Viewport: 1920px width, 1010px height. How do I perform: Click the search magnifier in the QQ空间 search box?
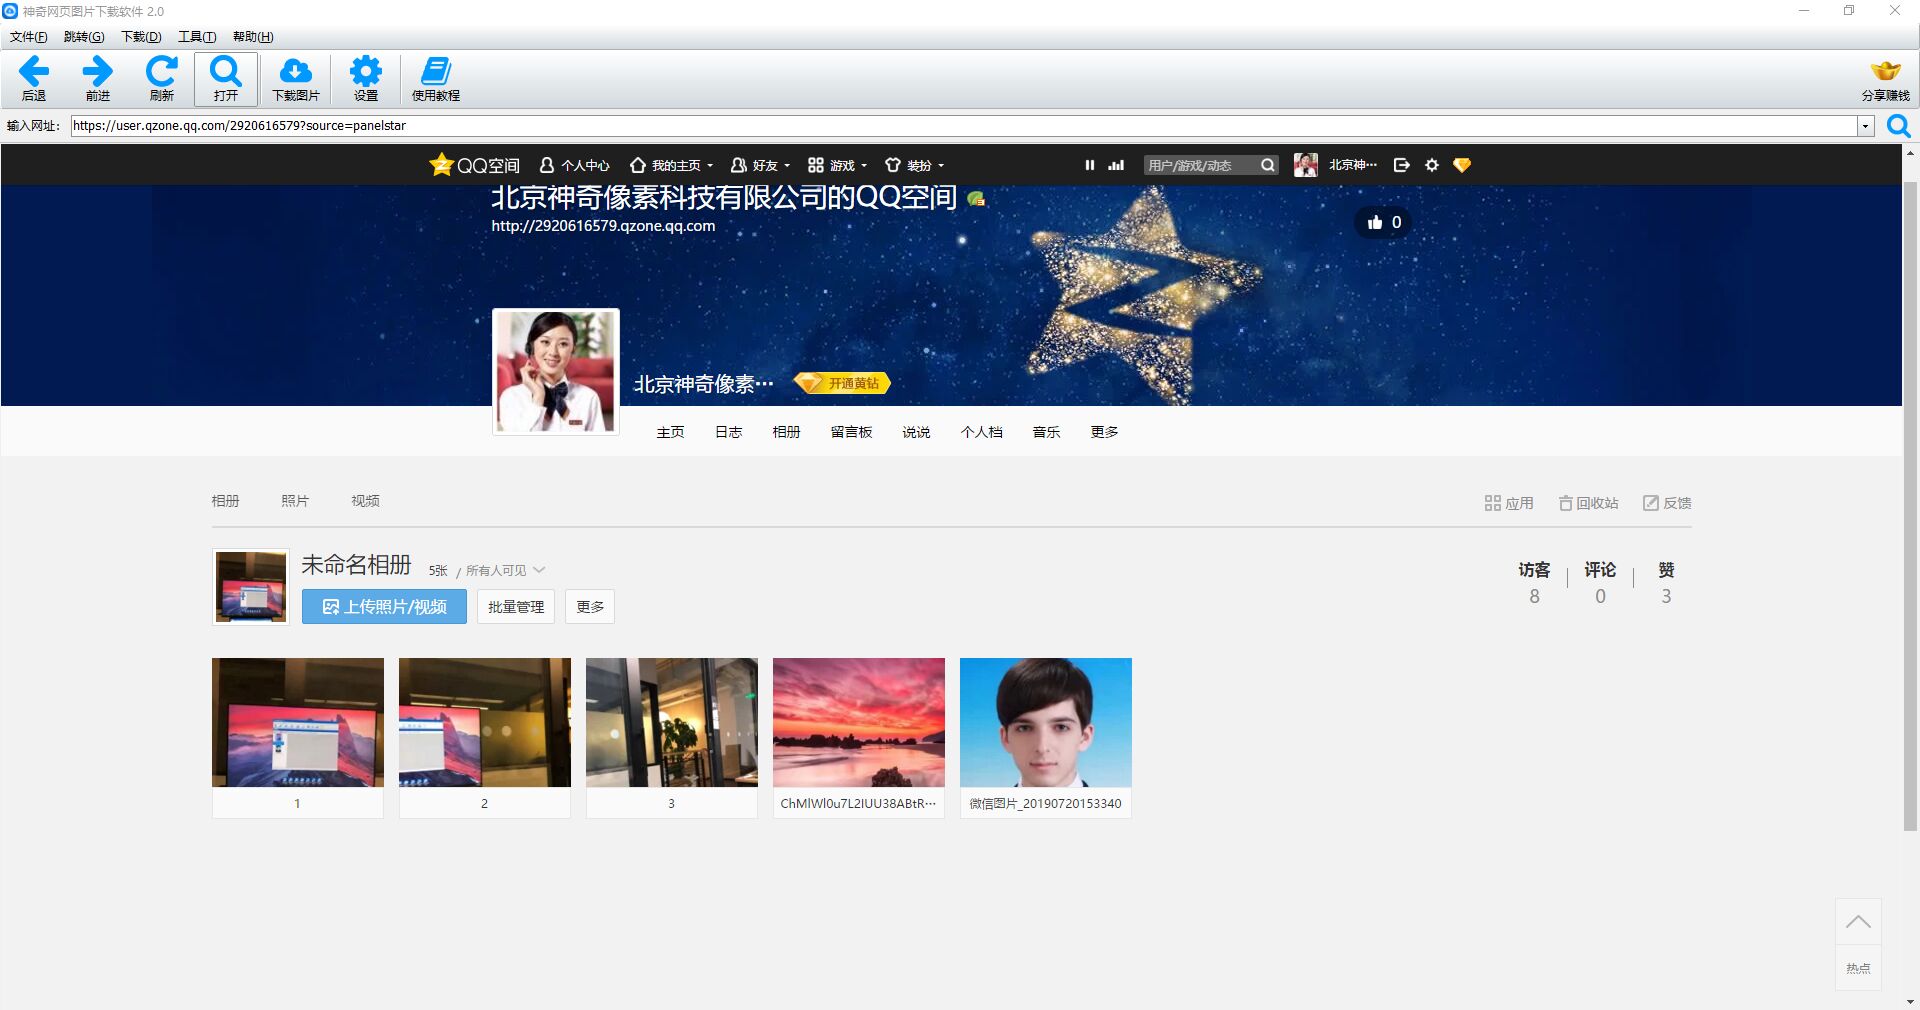[x=1268, y=165]
